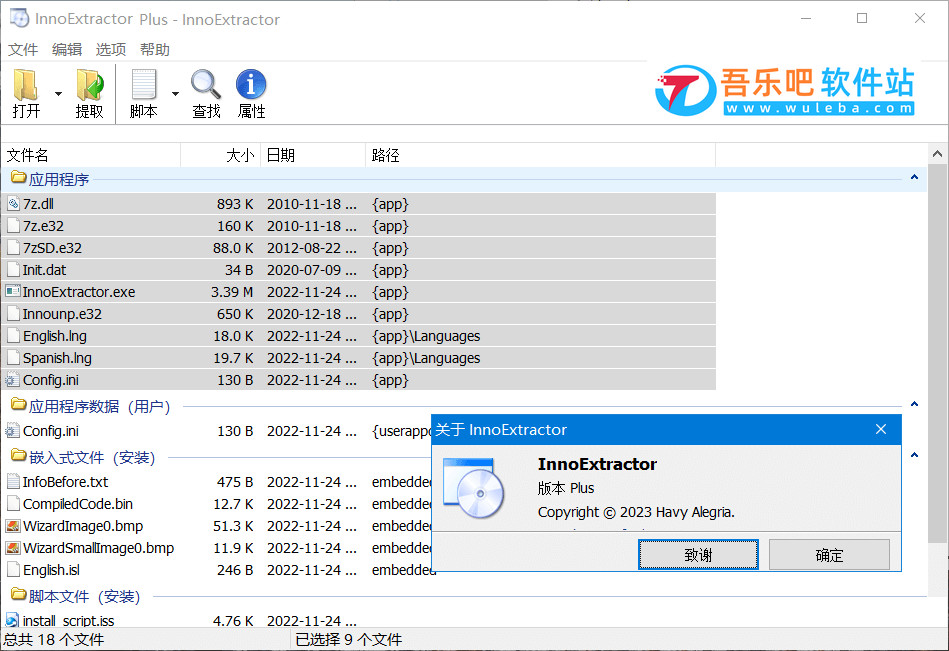Click the 2012-08-22 date cell

coord(312,248)
